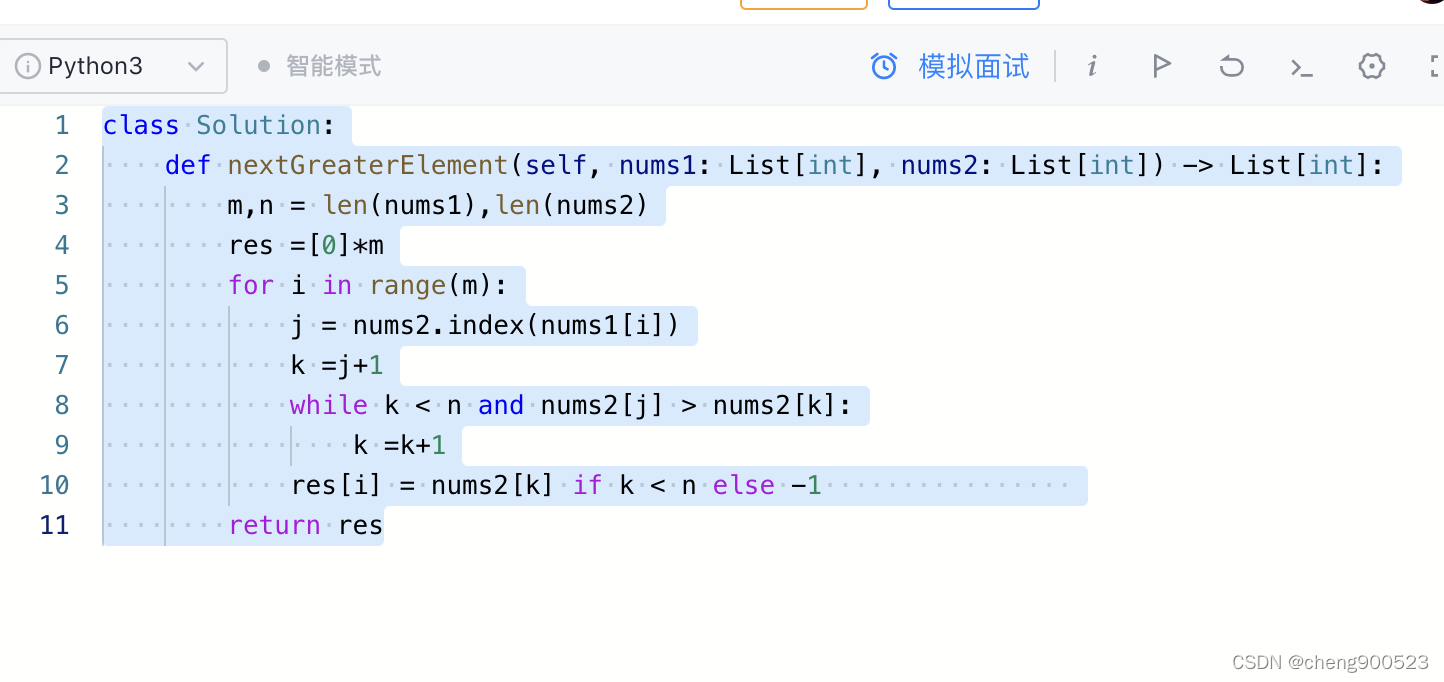This screenshot has height=682, width=1444.
Task: Enter fullscreen with the expand icon
Action: tap(1436, 66)
